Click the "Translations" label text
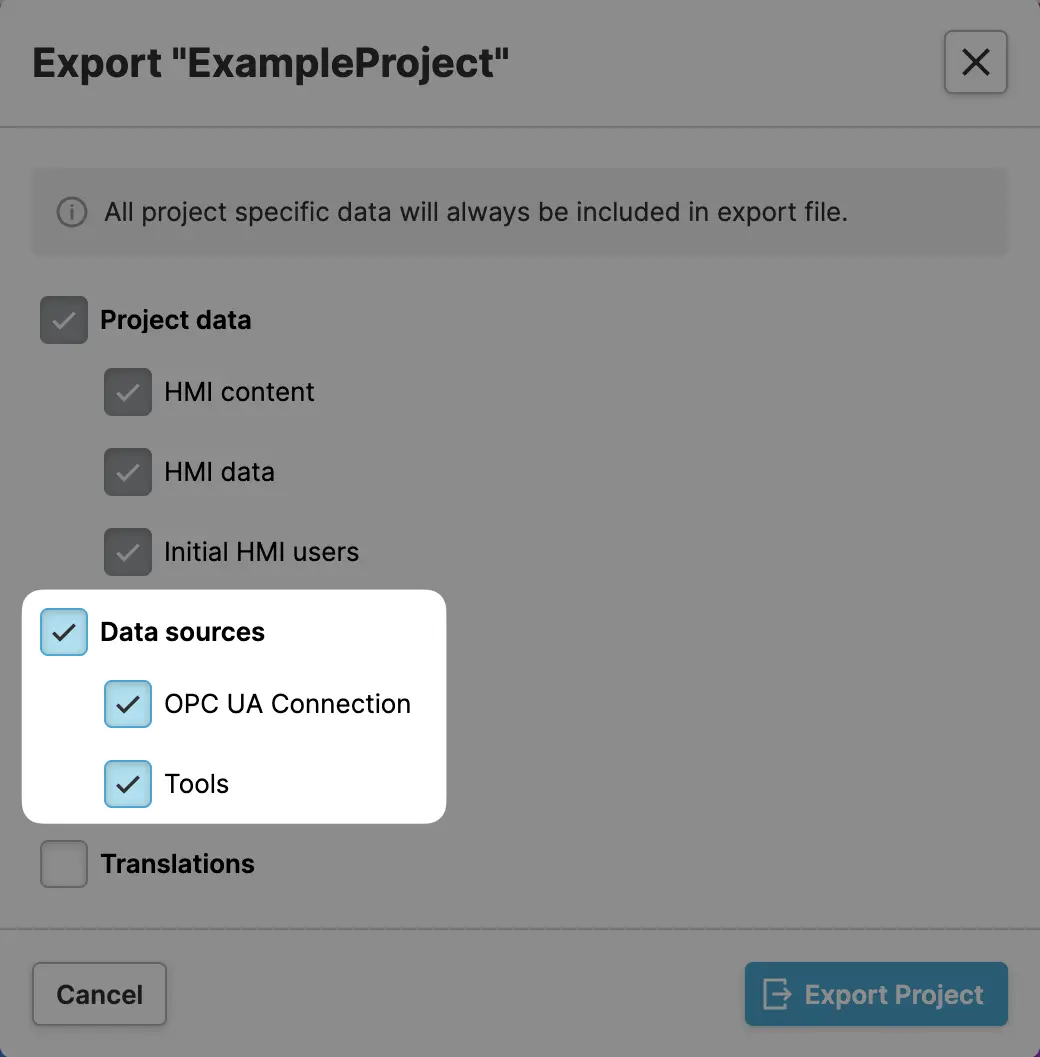 (178, 864)
